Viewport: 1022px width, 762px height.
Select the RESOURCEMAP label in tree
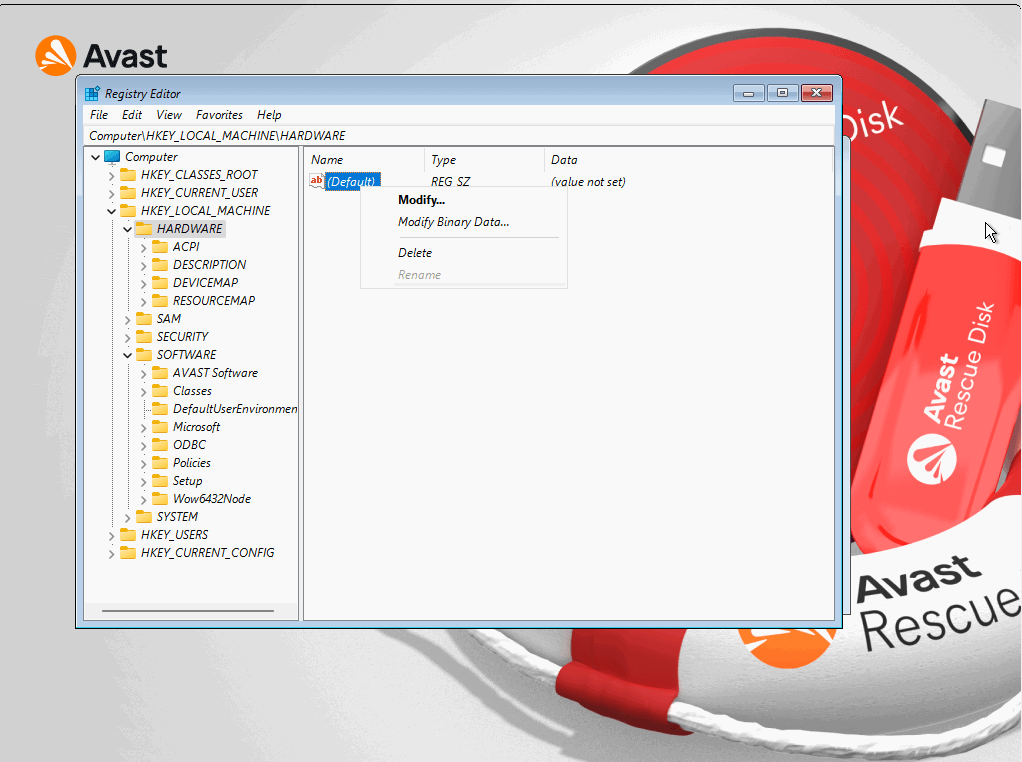[214, 300]
